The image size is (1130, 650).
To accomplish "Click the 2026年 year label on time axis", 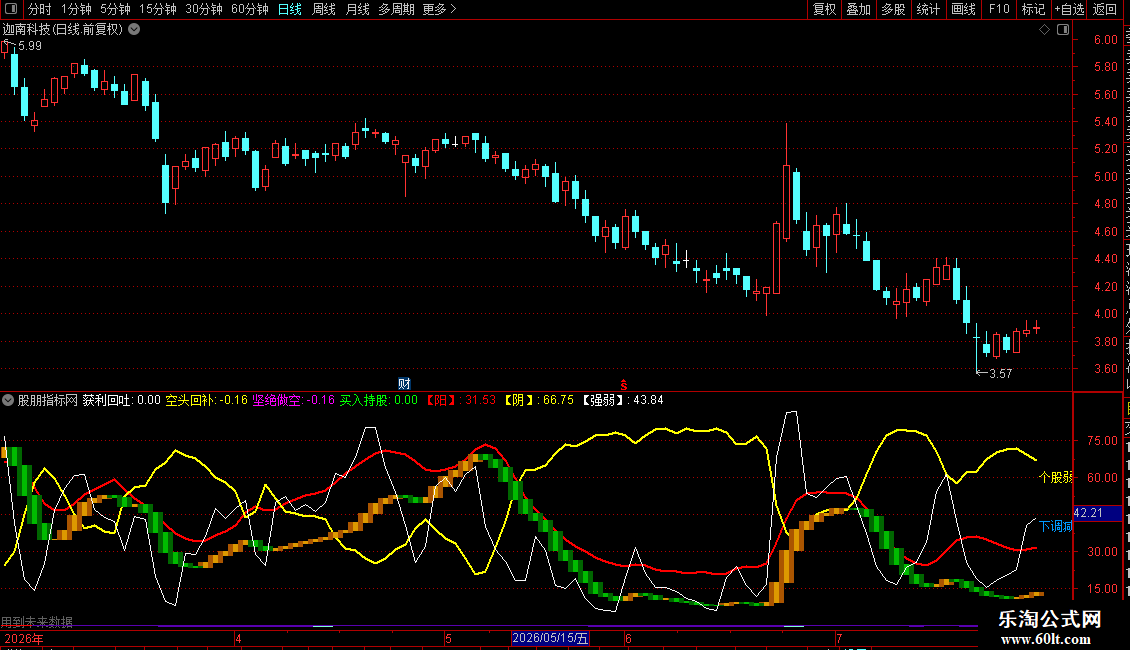I will [x=24, y=639].
